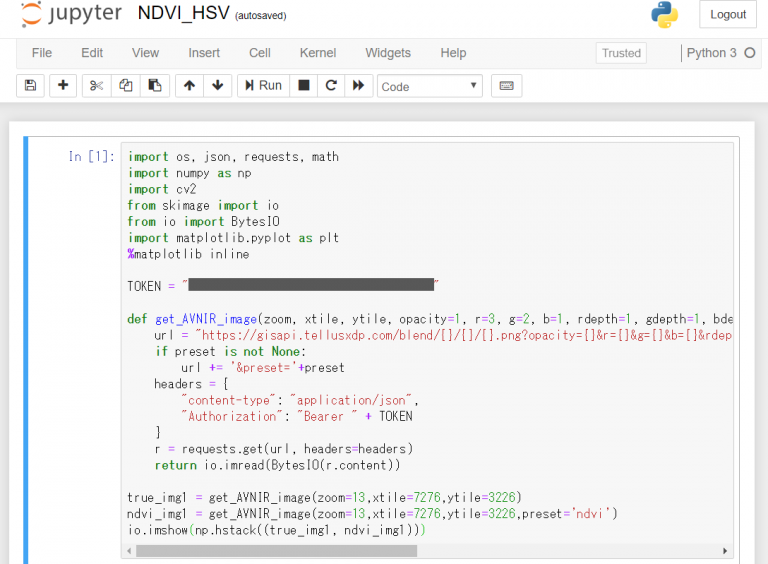768x564 pixels.
Task: Copy the selected cells
Action: 126,86
